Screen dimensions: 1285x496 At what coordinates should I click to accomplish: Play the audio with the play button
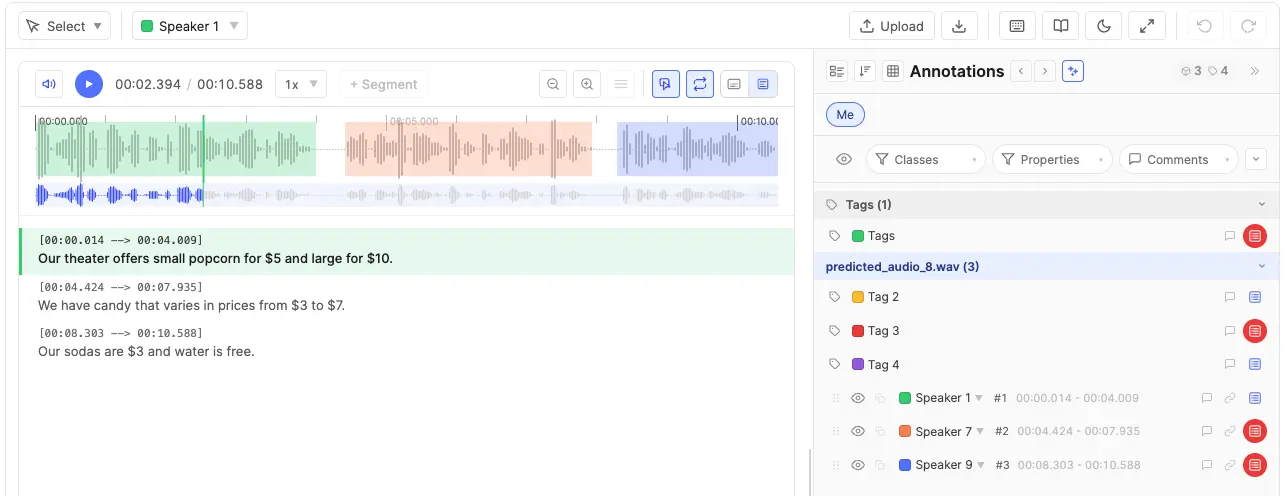click(x=89, y=84)
